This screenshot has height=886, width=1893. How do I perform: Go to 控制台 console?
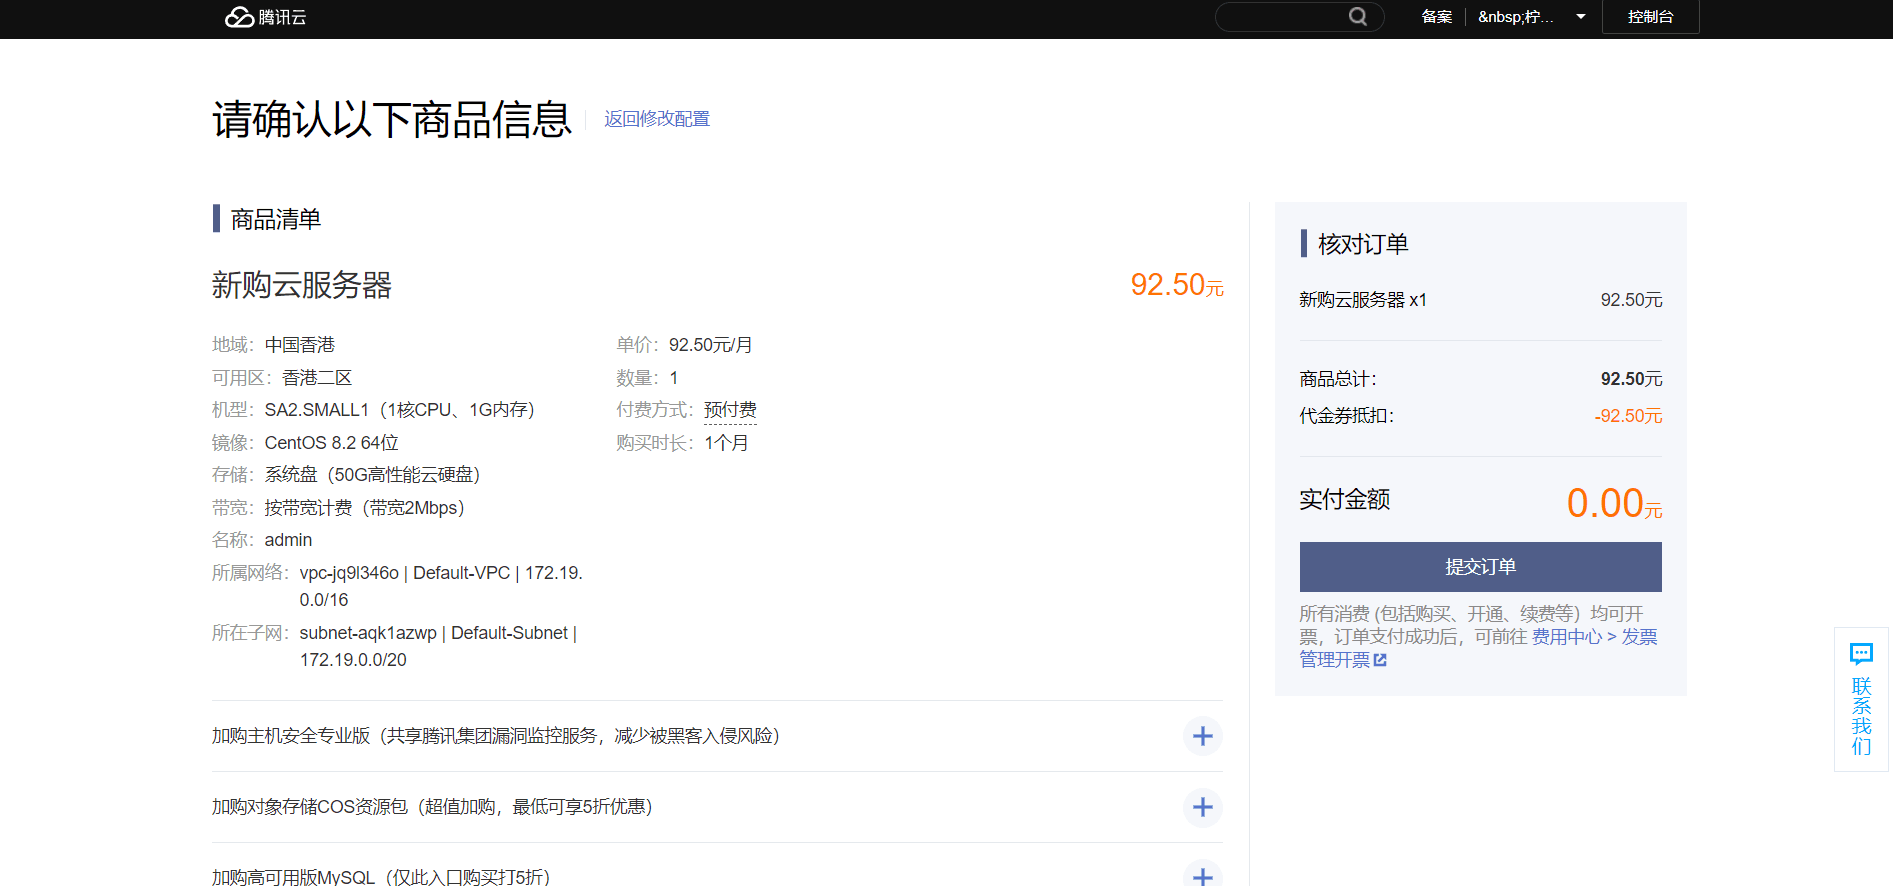pos(1650,17)
